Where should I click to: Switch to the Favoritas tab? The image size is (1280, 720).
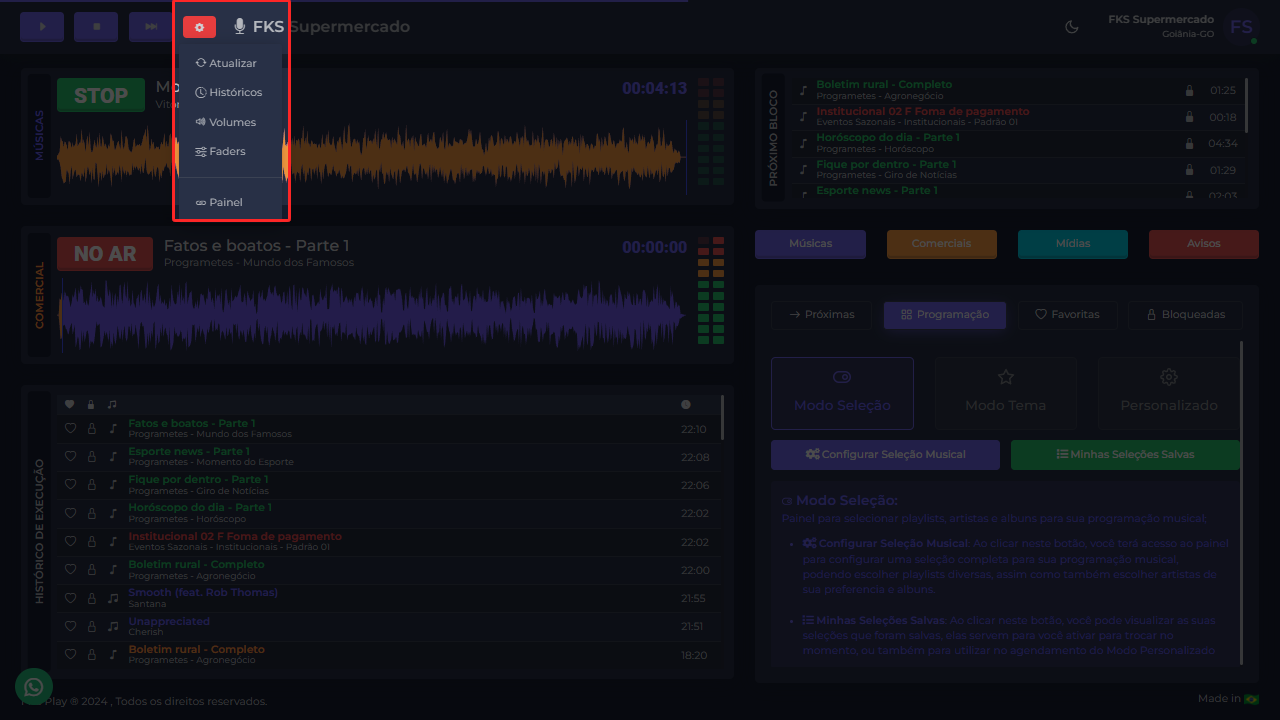pos(1067,315)
